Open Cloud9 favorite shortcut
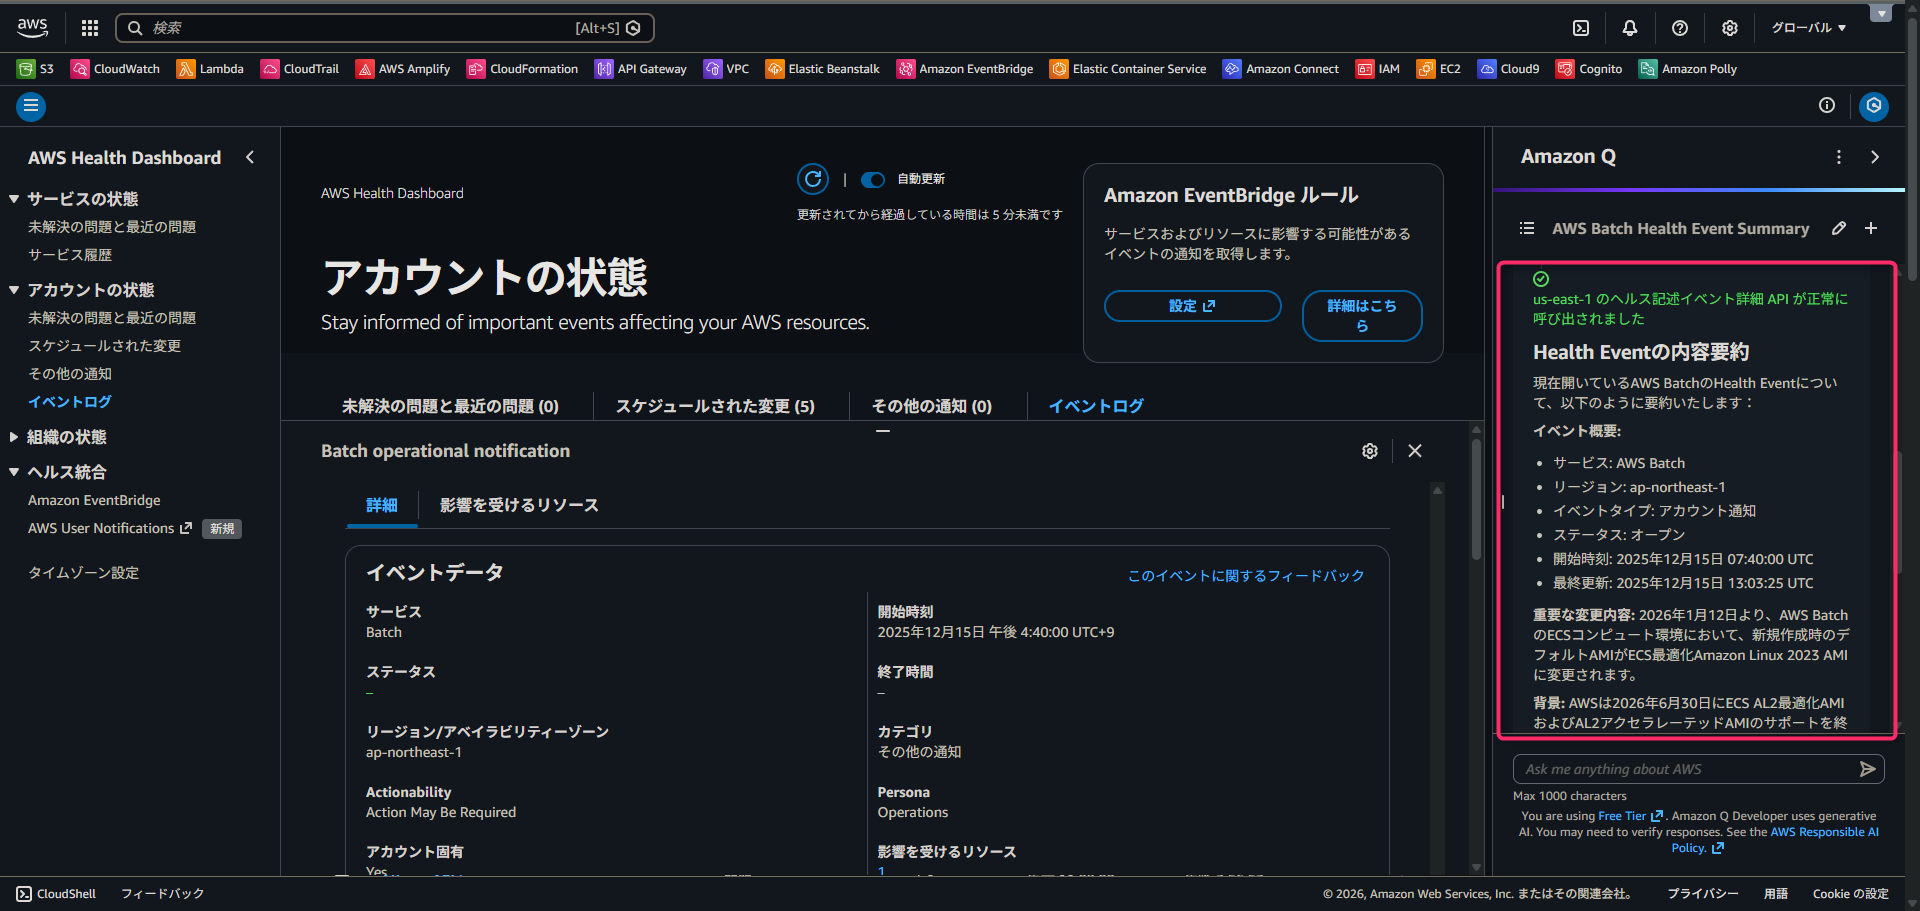The width and height of the screenshot is (1920, 911). pyautogui.click(x=1509, y=69)
